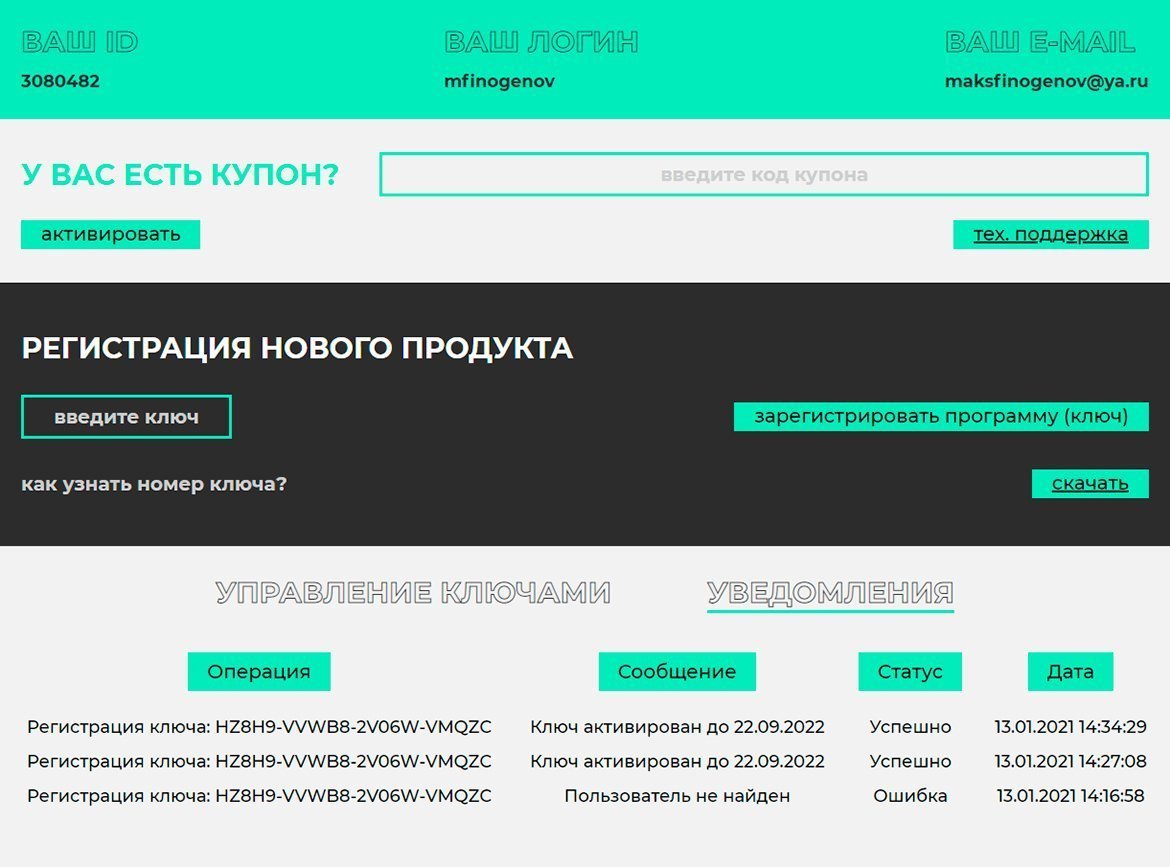Click Регистрация нового продукта heading
This screenshot has height=867, width=1170.
[x=297, y=348]
